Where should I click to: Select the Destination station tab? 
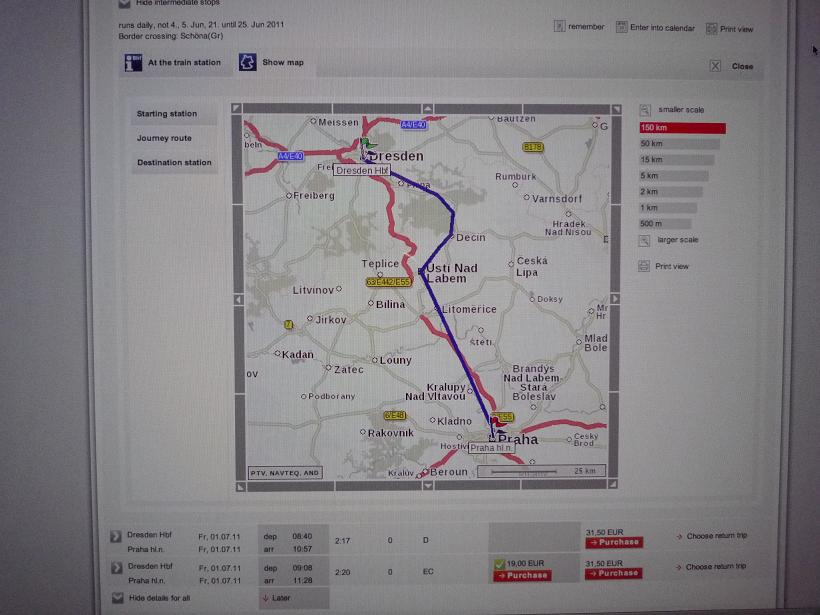pos(174,163)
